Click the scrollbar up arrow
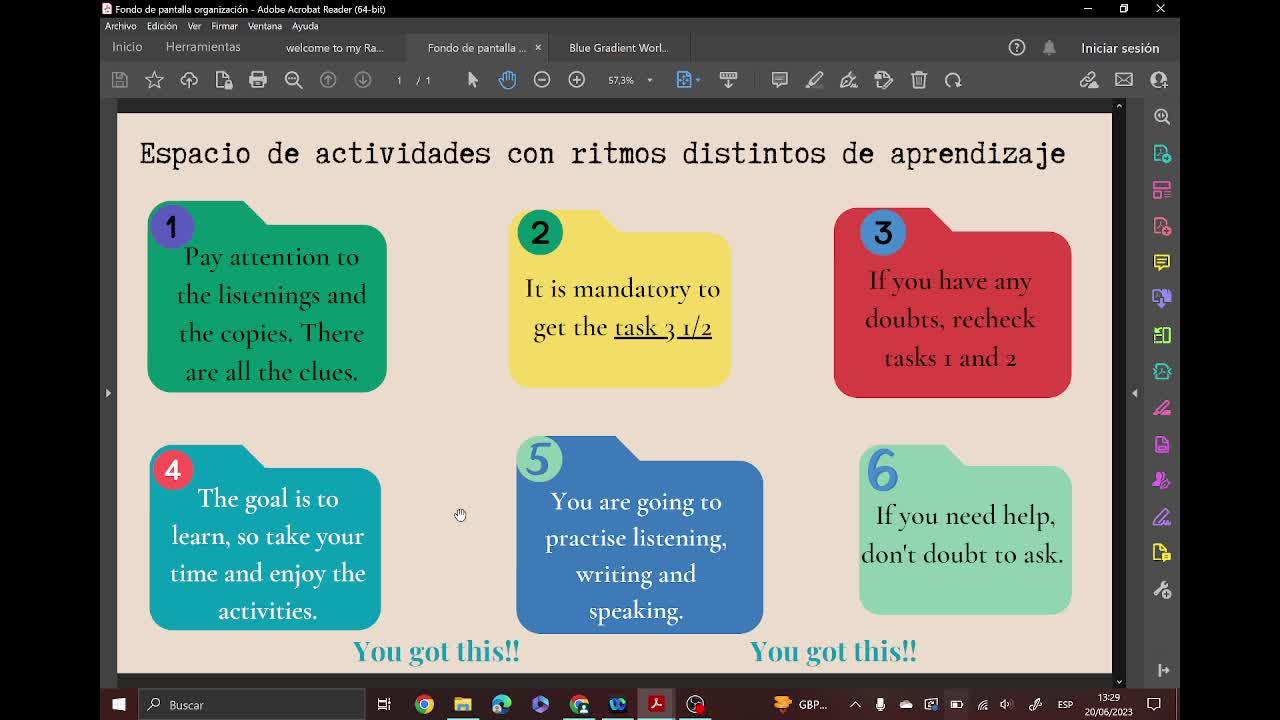Viewport: 1280px width, 720px height. (x=1119, y=105)
